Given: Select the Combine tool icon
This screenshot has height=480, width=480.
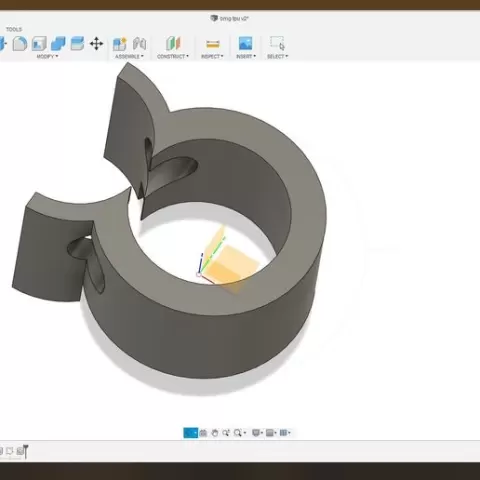Looking at the screenshot, I should pyautogui.click(x=58, y=44).
